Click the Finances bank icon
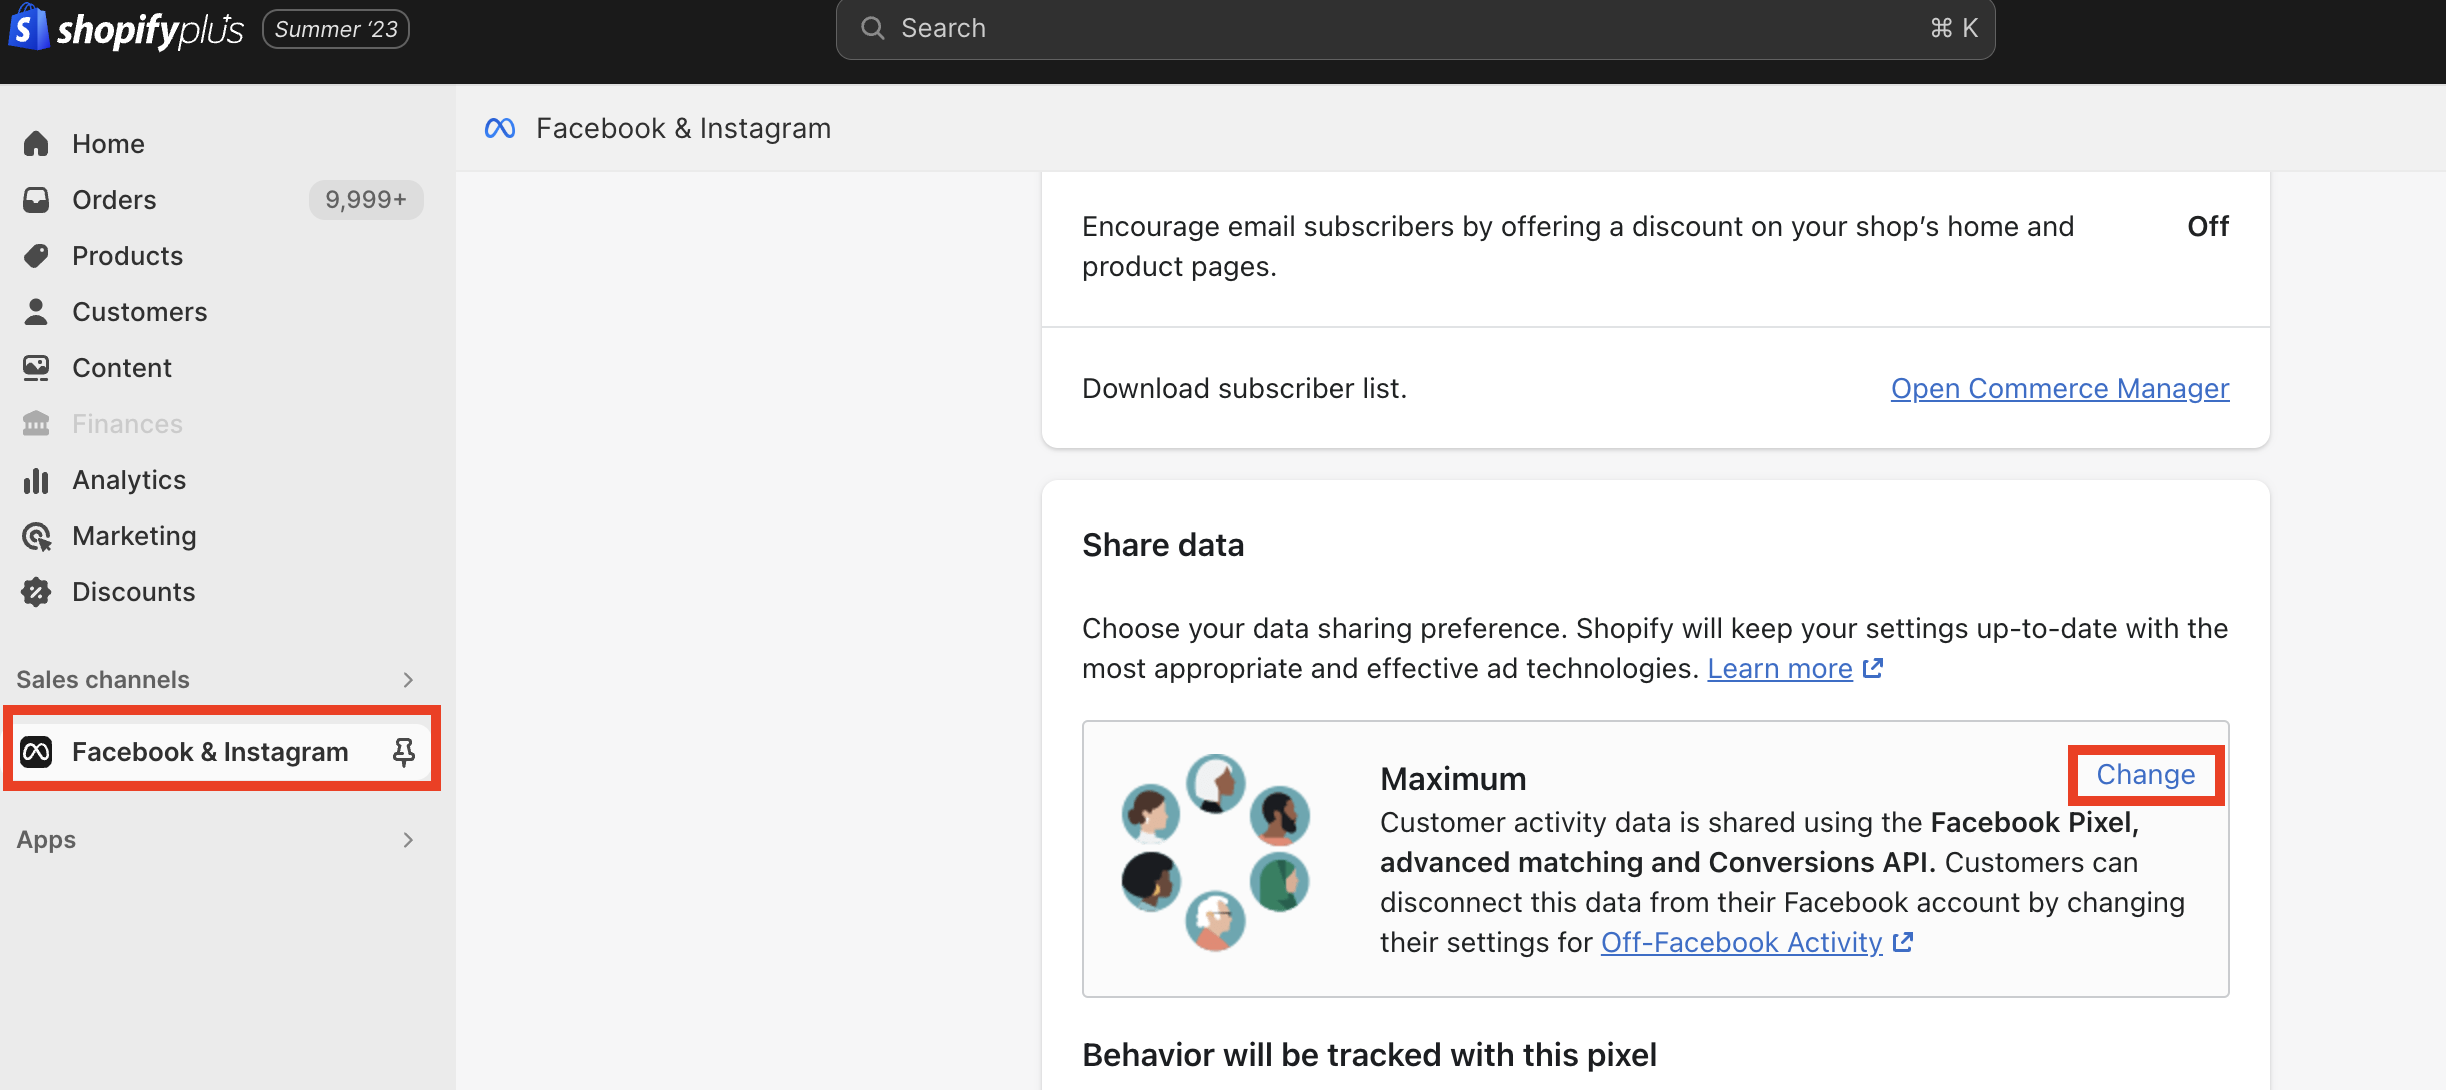The height and width of the screenshot is (1090, 2446). 36,424
